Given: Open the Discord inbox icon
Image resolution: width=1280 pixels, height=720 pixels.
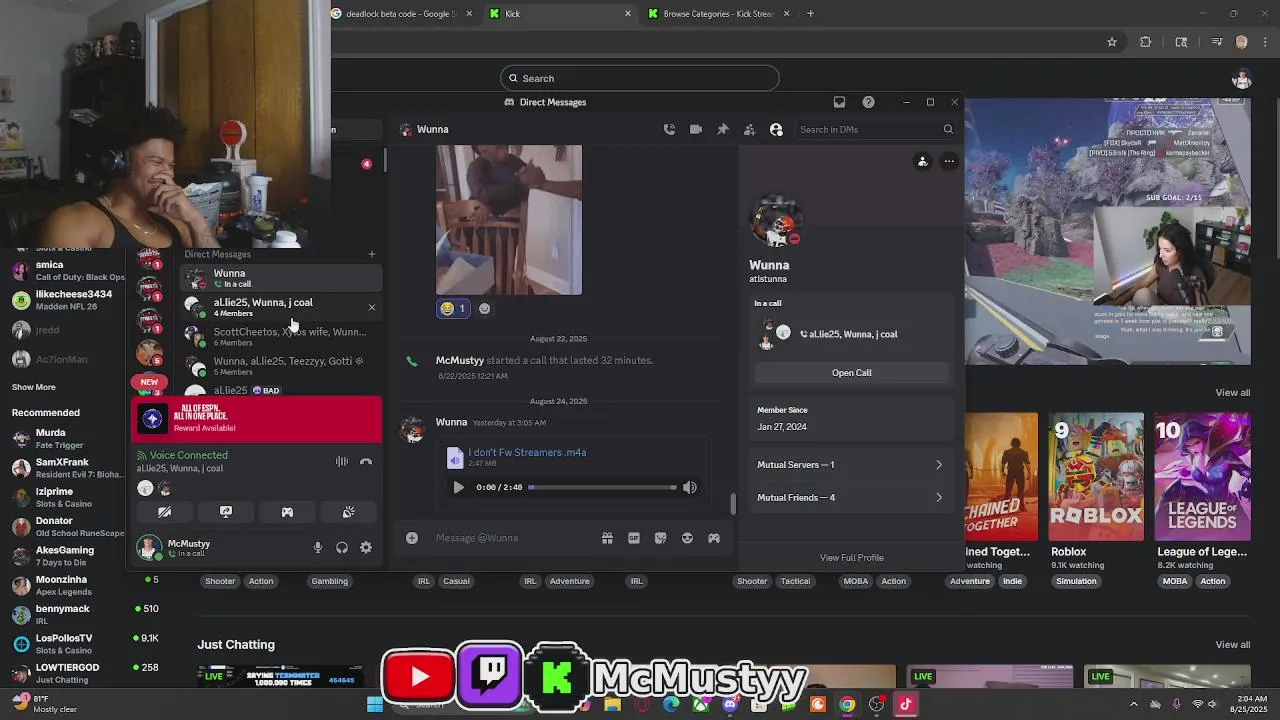Looking at the screenshot, I should [839, 102].
